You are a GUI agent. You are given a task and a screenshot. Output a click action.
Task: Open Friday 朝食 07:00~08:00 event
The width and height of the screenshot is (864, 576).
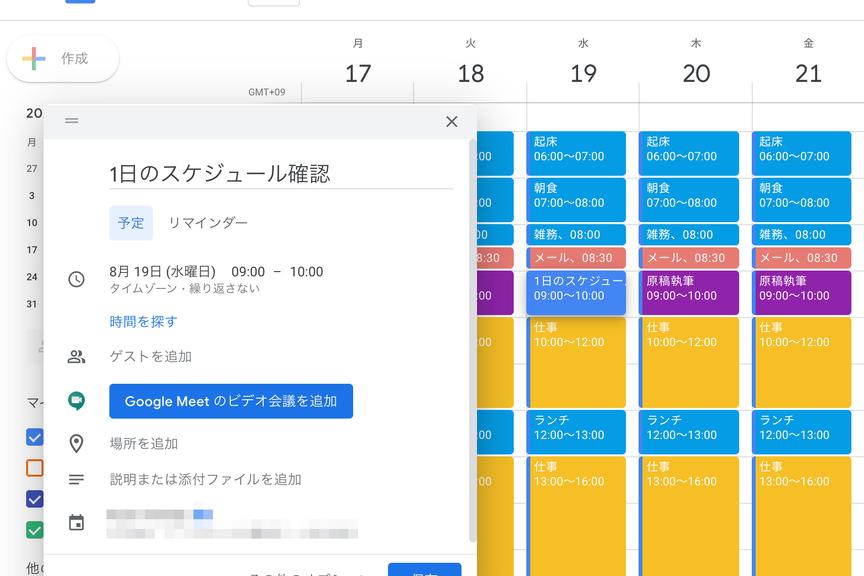click(x=801, y=200)
